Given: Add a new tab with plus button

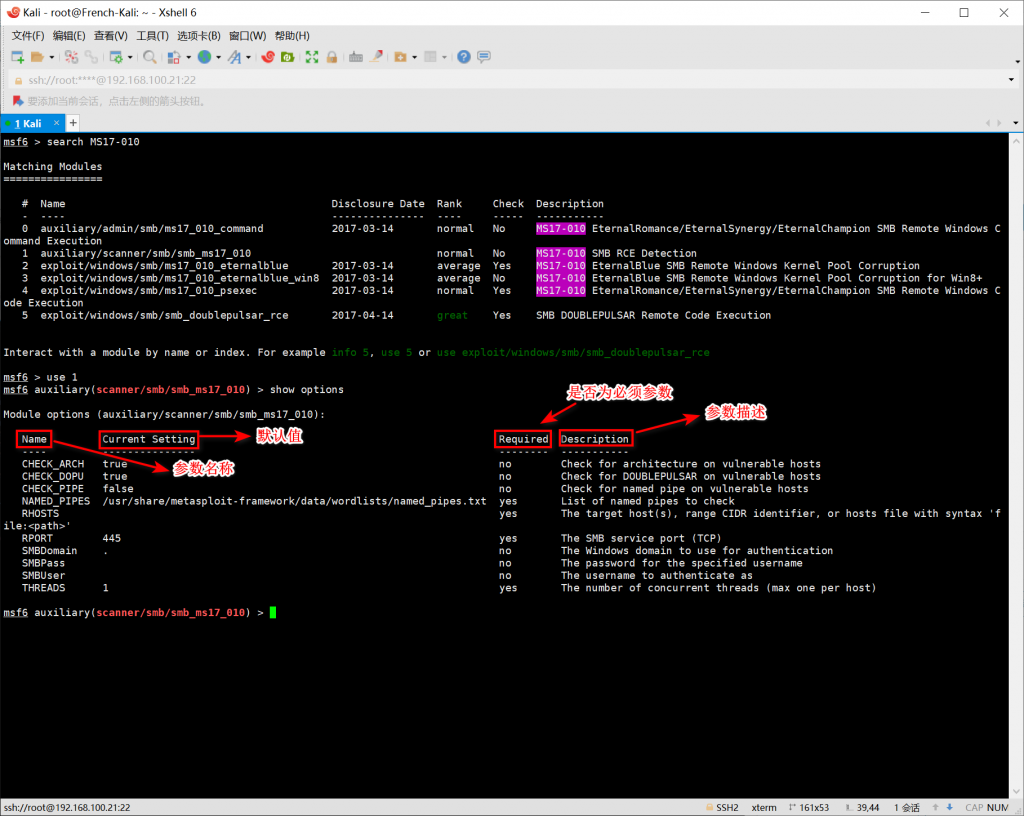Looking at the screenshot, I should 73,123.
